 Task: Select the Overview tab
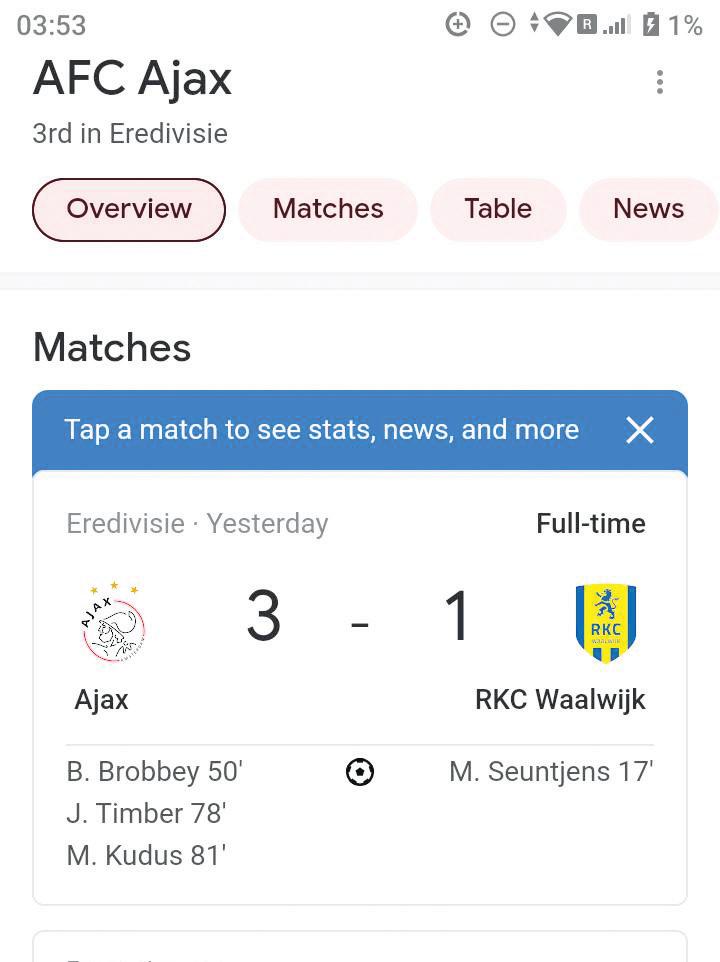coord(129,209)
